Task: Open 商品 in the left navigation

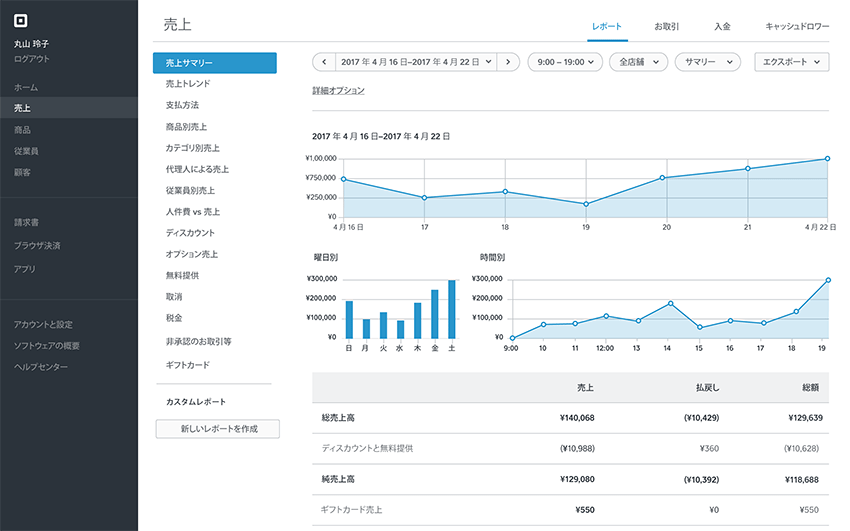Action: pyautogui.click(x=22, y=130)
